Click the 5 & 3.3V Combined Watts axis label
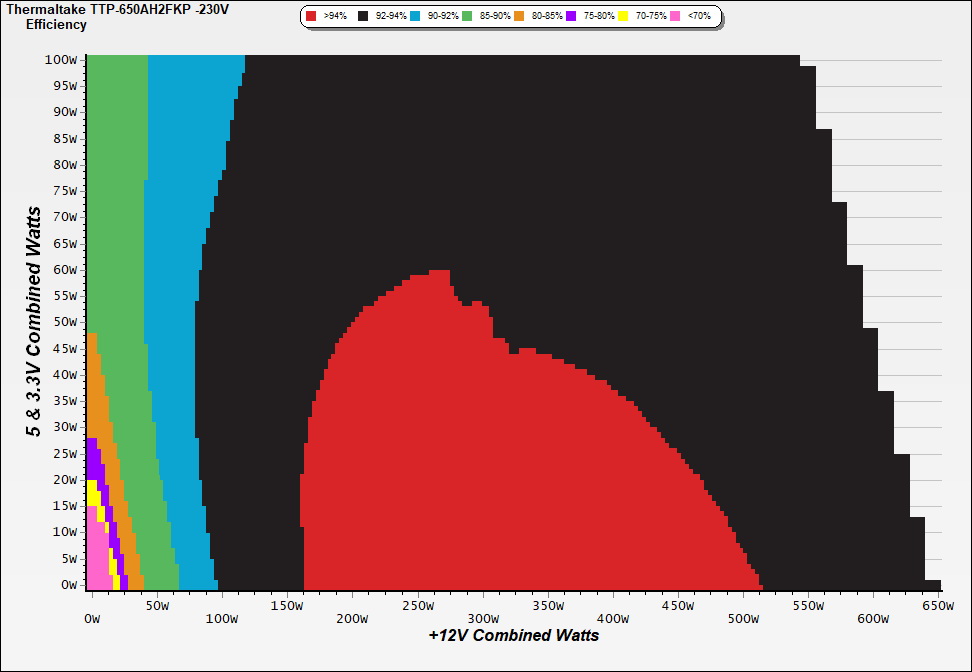 click(35, 321)
